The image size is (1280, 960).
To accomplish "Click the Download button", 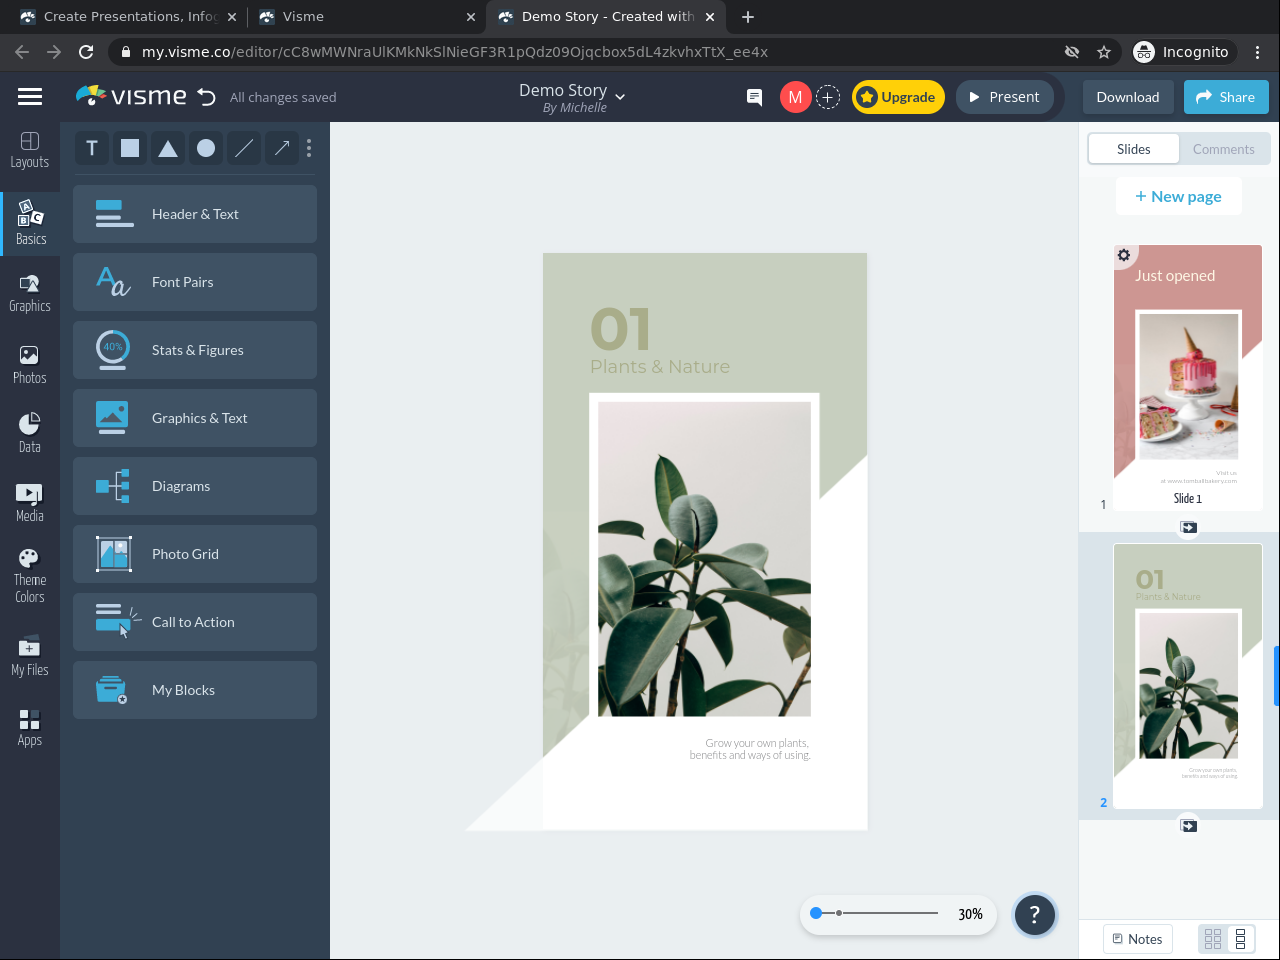I will click(1128, 97).
